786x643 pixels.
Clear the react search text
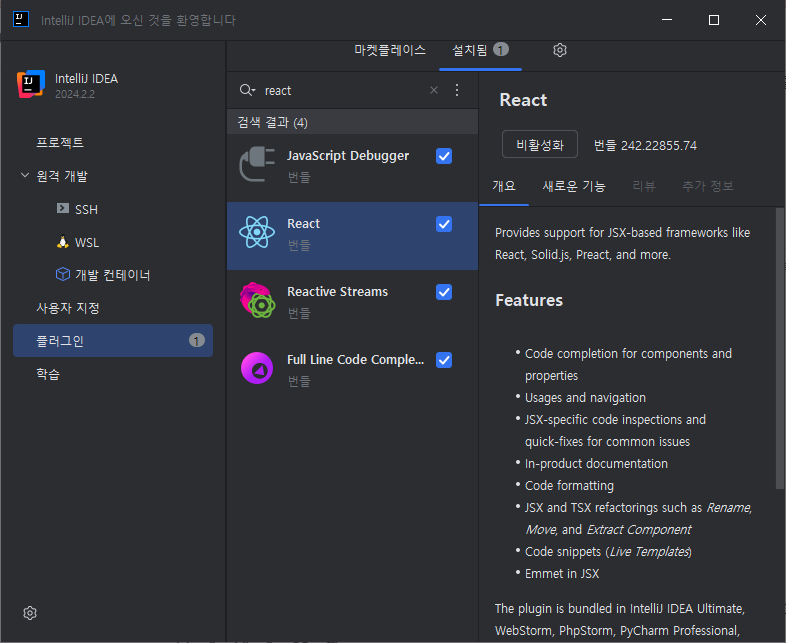(434, 90)
